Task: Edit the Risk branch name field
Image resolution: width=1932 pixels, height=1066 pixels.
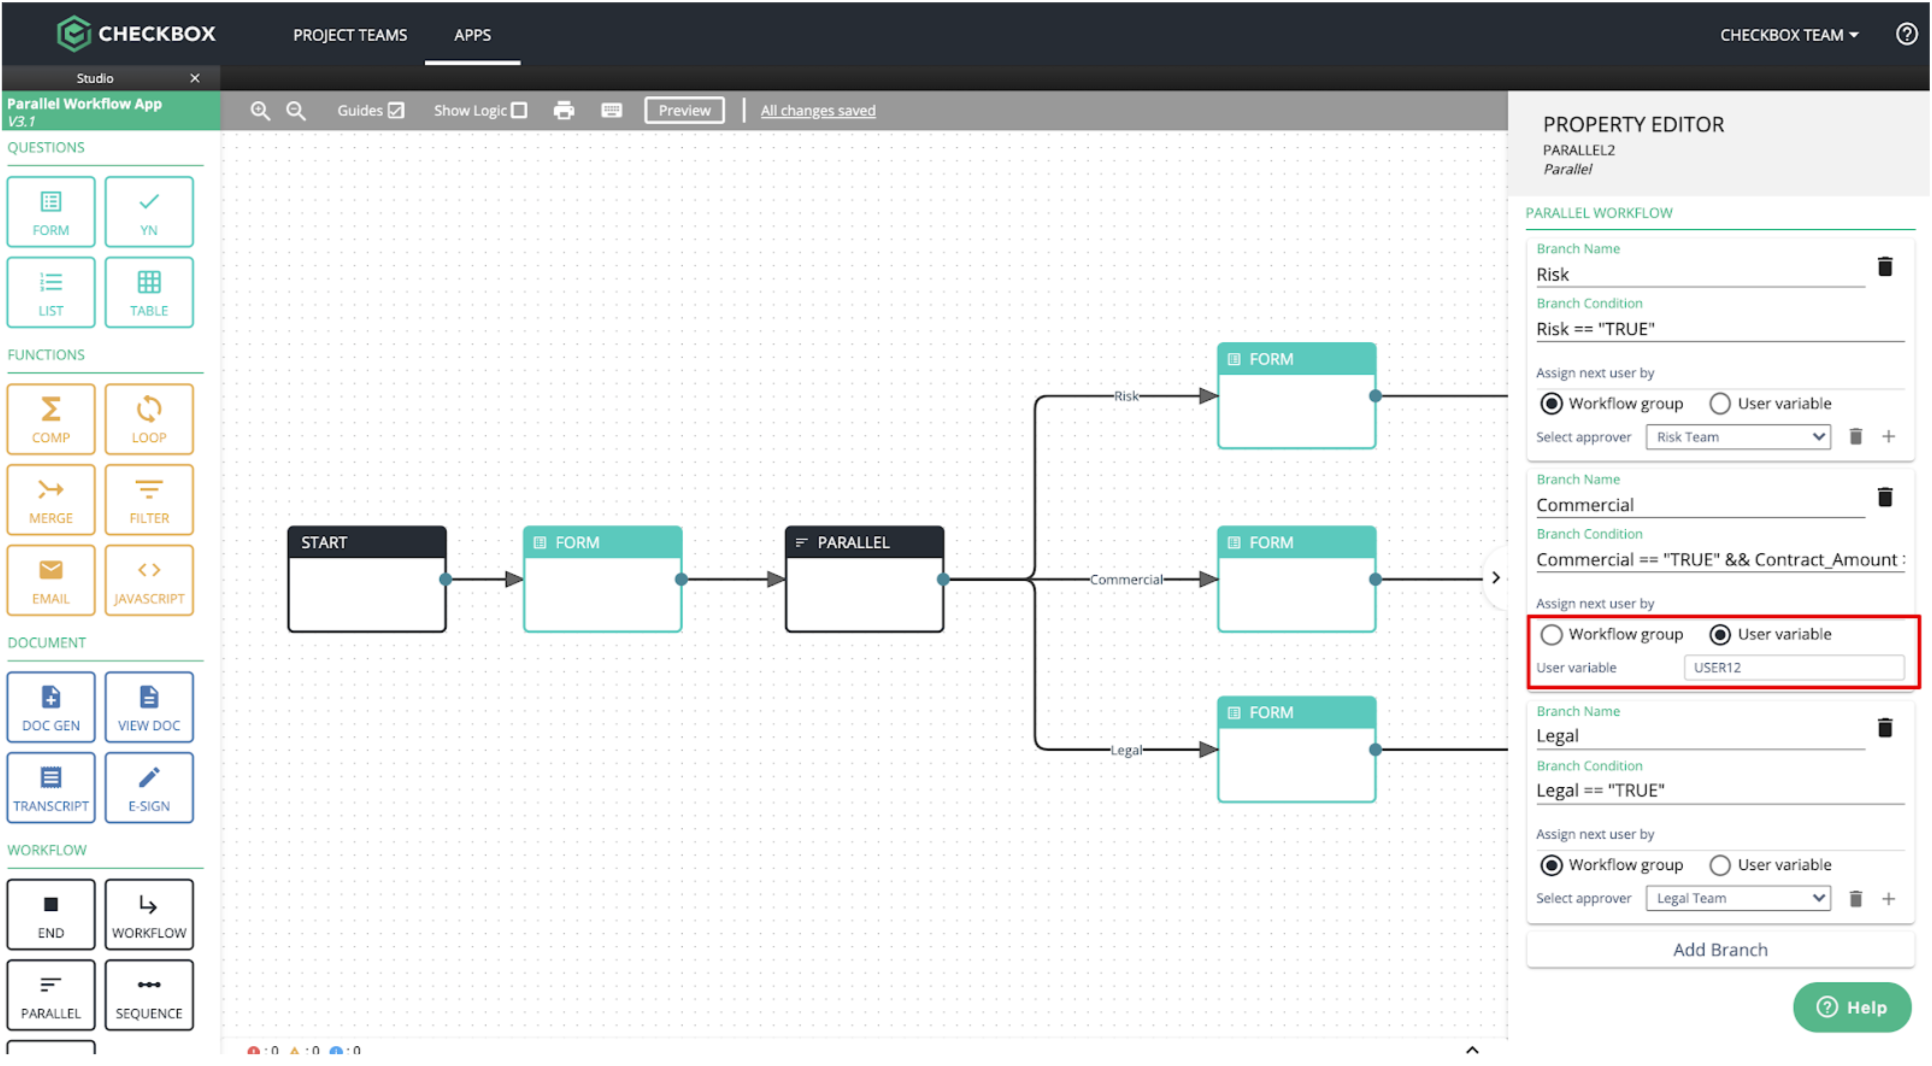Action: click(x=1700, y=275)
